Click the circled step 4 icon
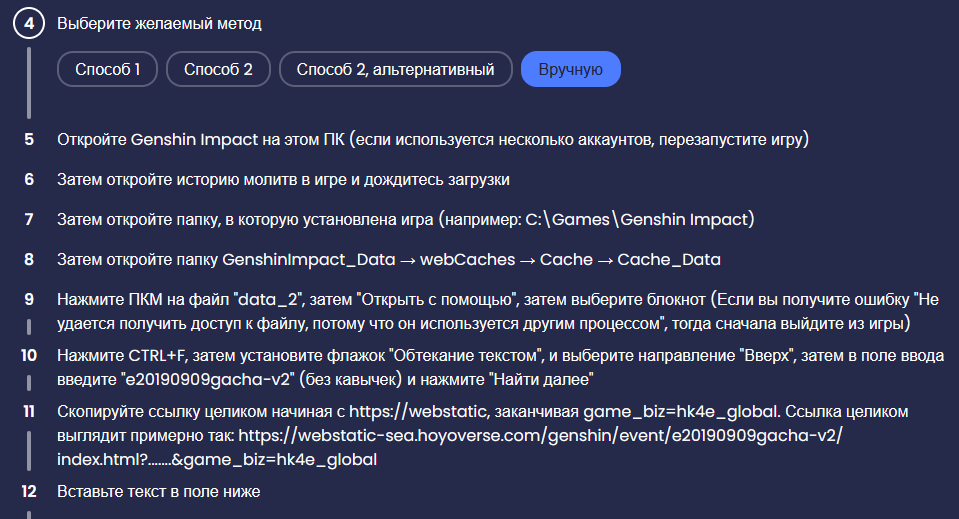Viewport: 959px width, 519px height. point(29,23)
